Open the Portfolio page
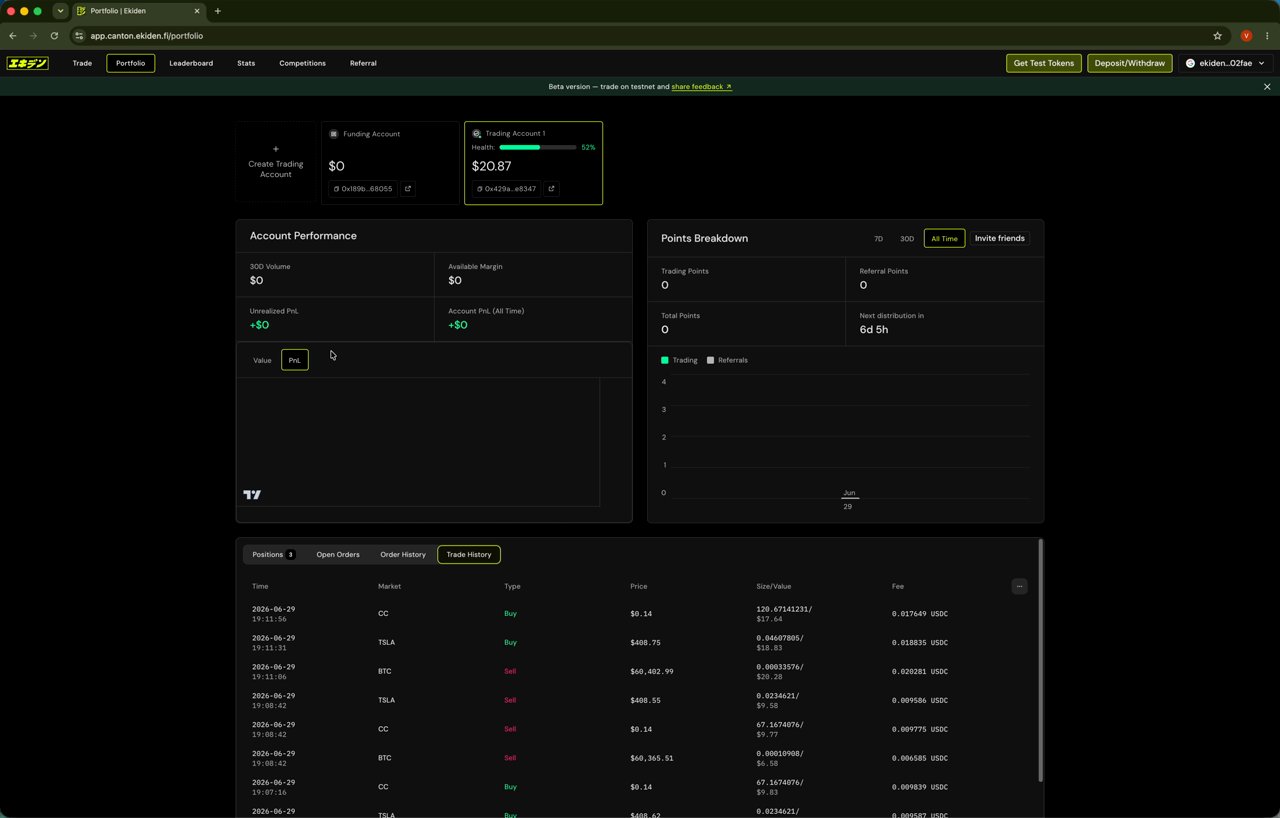Viewport: 1280px width, 818px height. [x=130, y=63]
